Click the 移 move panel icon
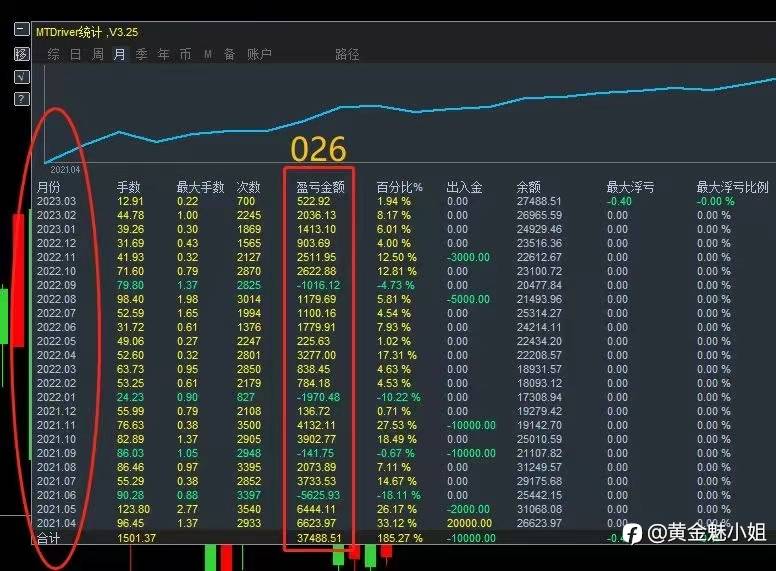The width and height of the screenshot is (776, 571). 21,53
